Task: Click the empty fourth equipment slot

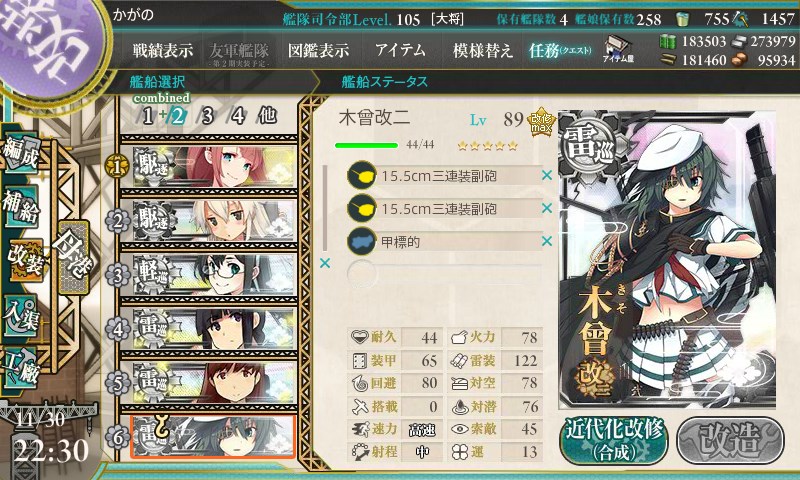Action: [x=444, y=274]
